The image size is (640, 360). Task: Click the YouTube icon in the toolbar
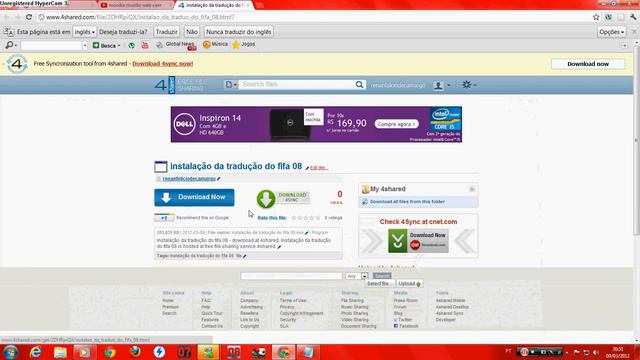(x=145, y=45)
